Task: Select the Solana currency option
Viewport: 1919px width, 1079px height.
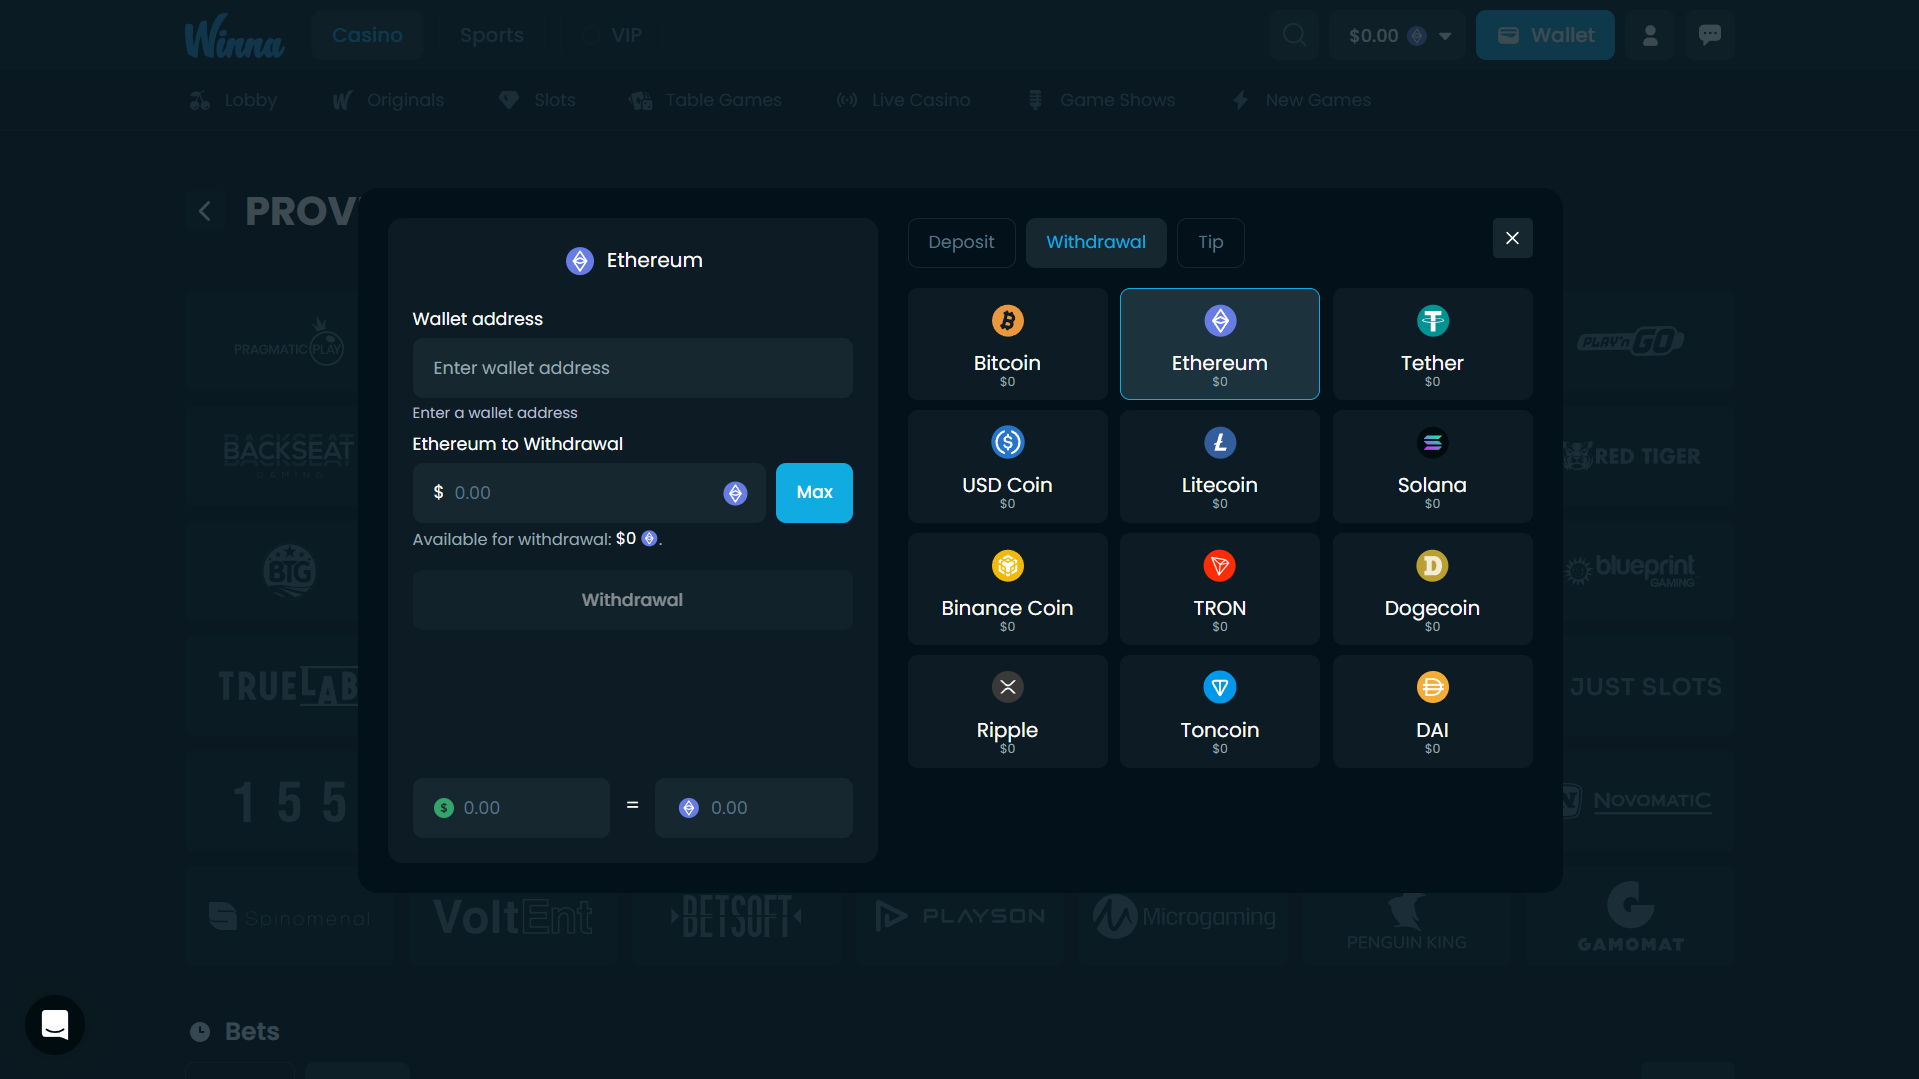Action: point(1432,466)
